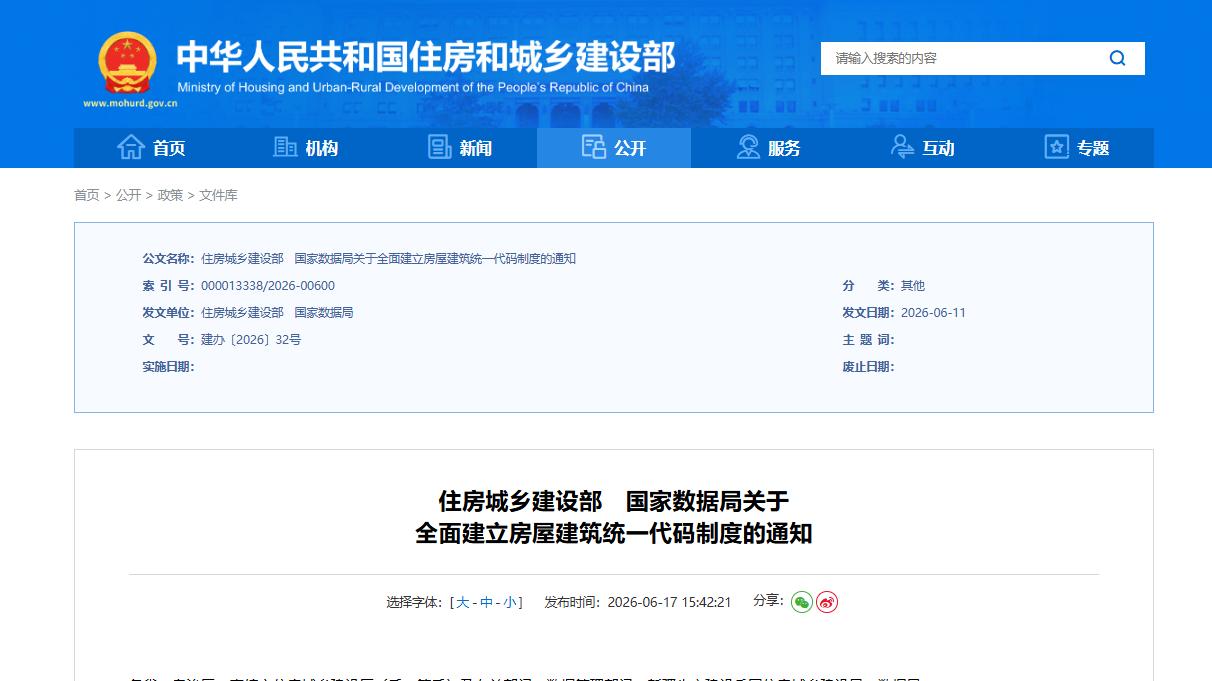Set the font size to 中
1212x681 pixels.
click(x=486, y=602)
